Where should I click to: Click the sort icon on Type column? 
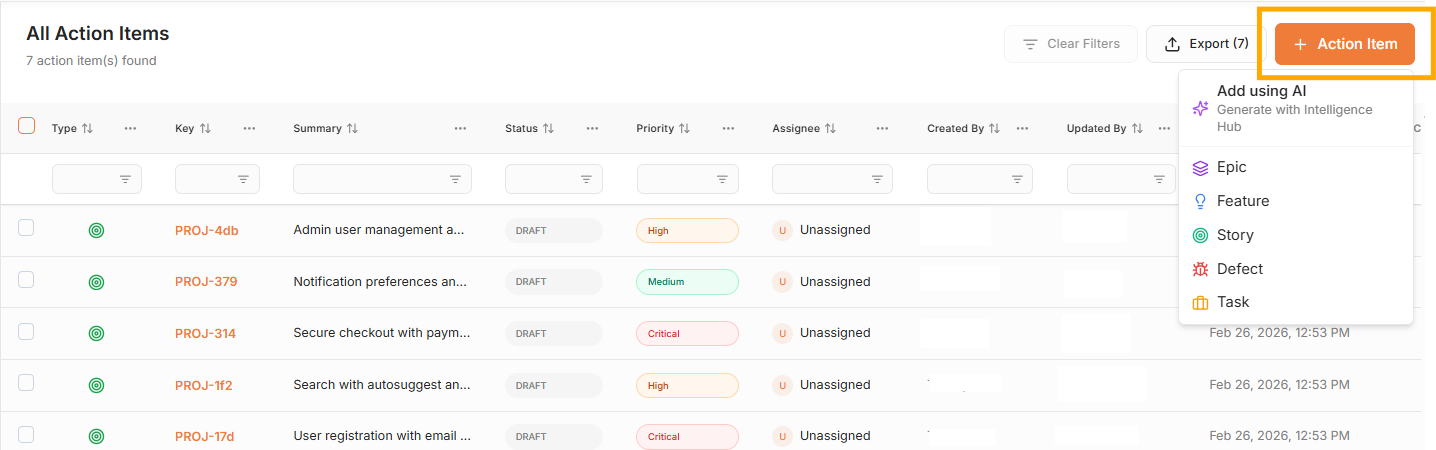click(x=87, y=129)
